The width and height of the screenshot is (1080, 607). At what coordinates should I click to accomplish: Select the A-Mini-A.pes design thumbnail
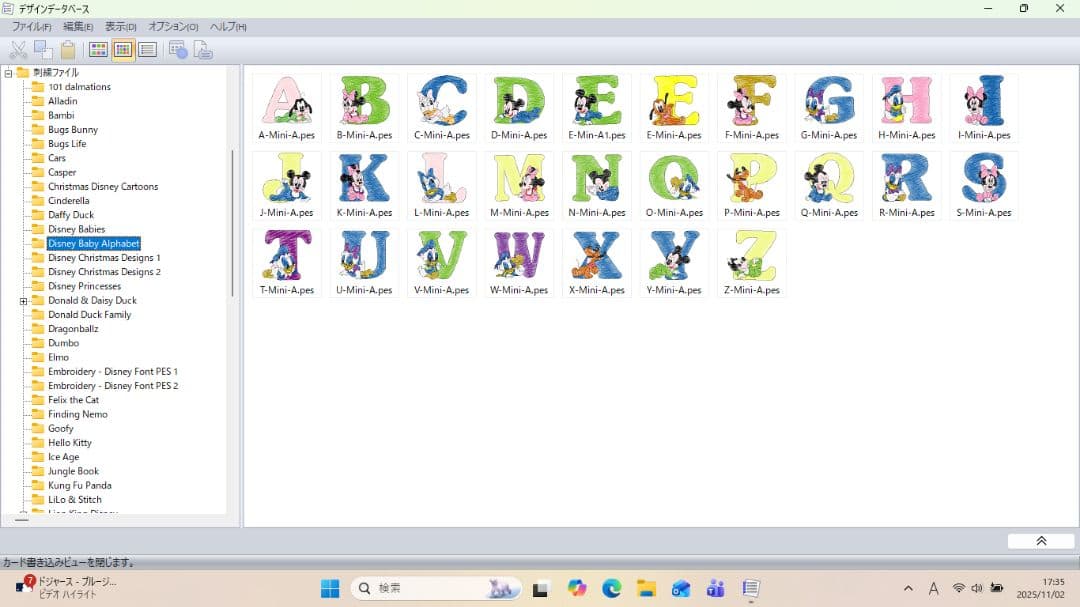pyautogui.click(x=286, y=107)
